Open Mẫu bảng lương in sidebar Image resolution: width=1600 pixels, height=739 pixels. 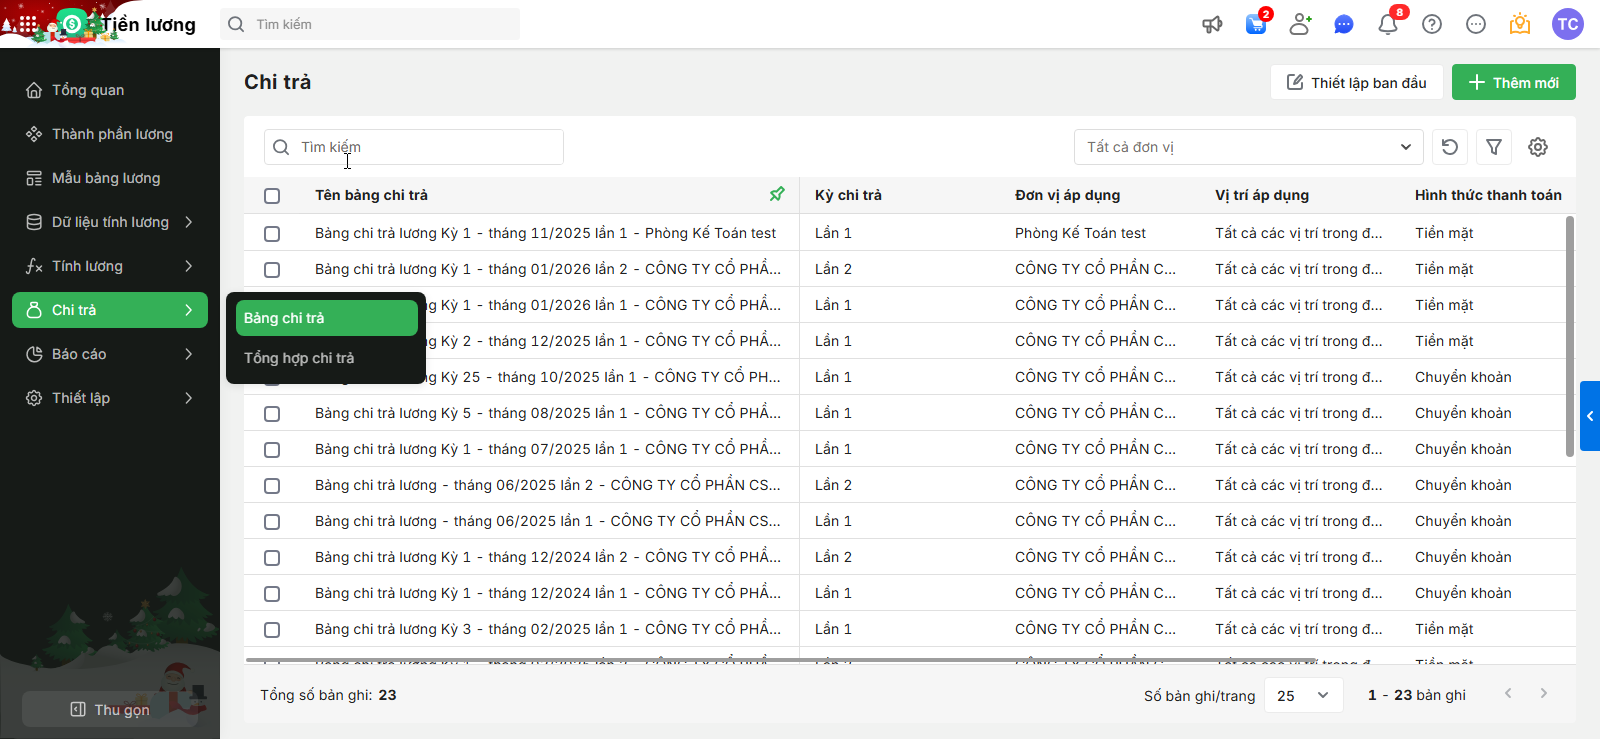[x=110, y=178]
